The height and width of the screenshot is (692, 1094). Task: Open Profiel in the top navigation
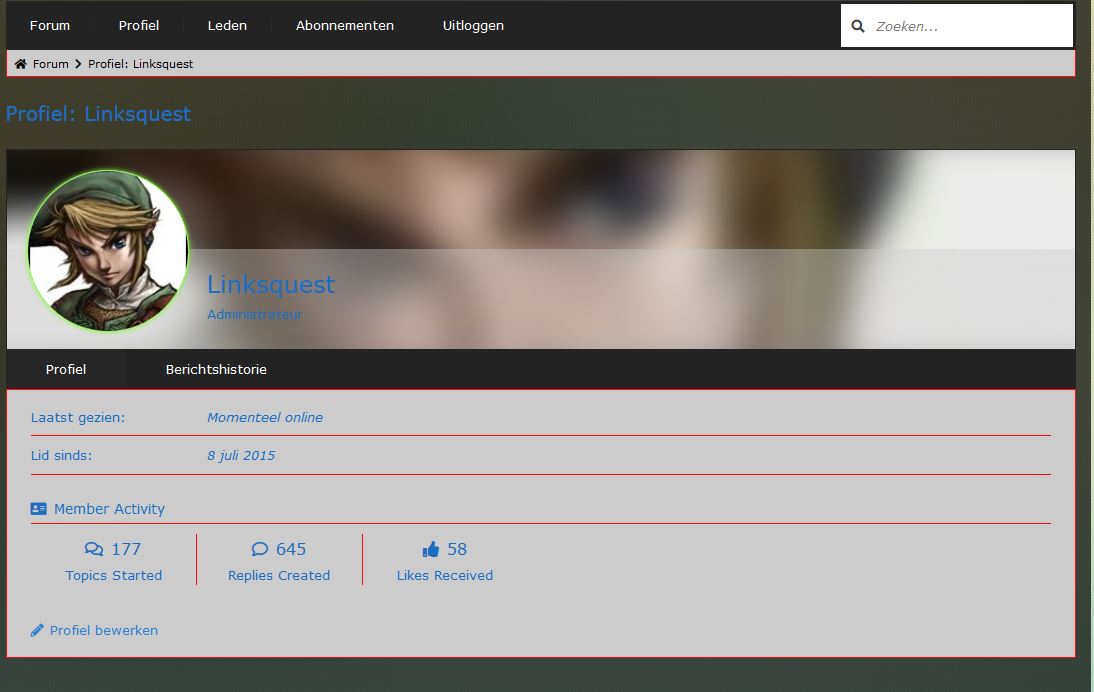point(139,26)
